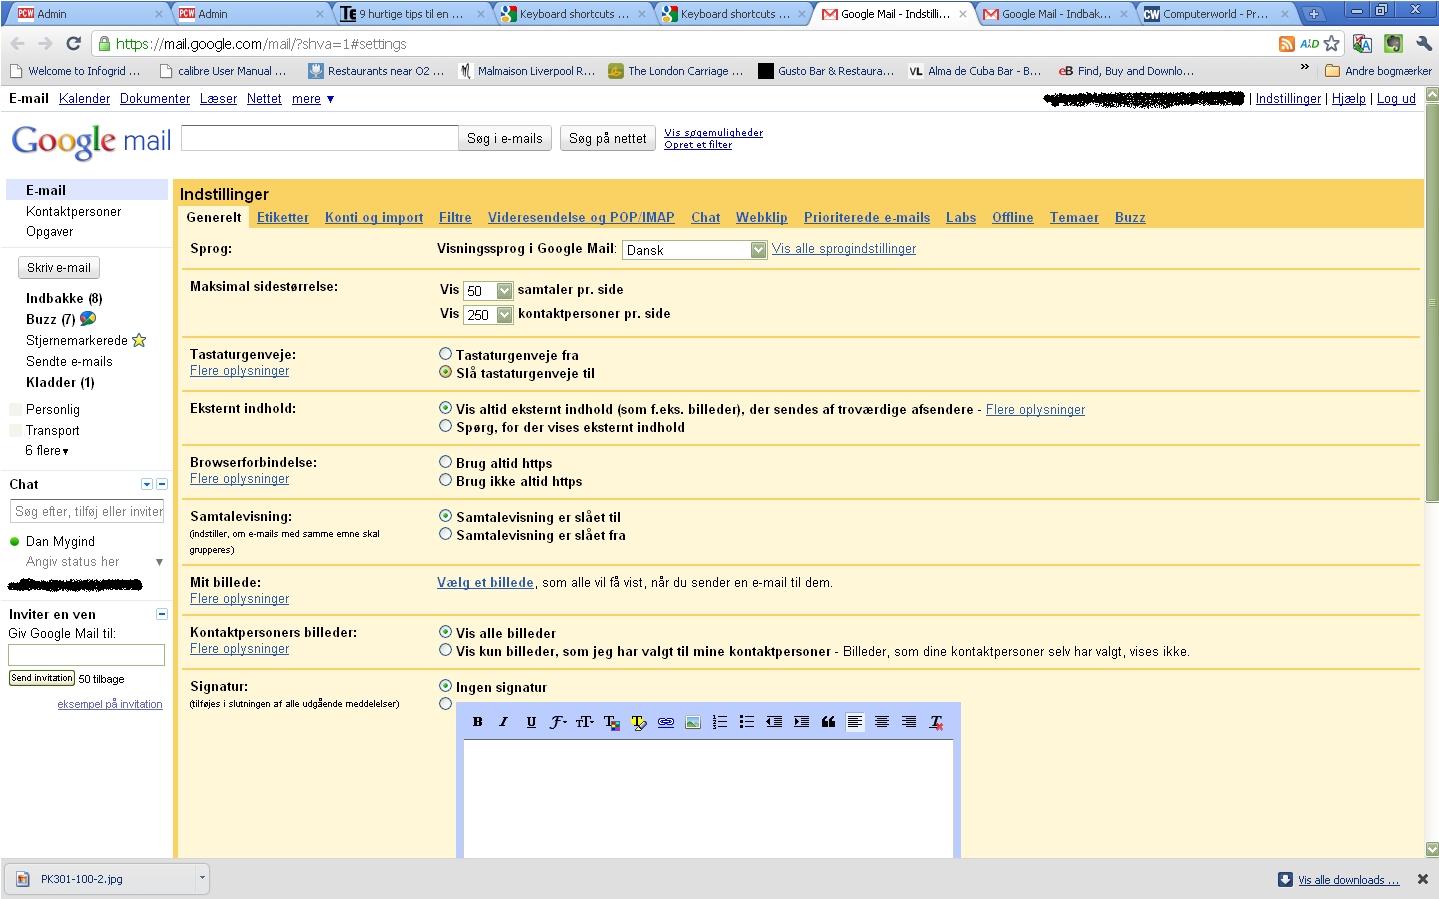Click the 'Skriv e-mail' button
This screenshot has height=899, width=1439.
click(59, 268)
